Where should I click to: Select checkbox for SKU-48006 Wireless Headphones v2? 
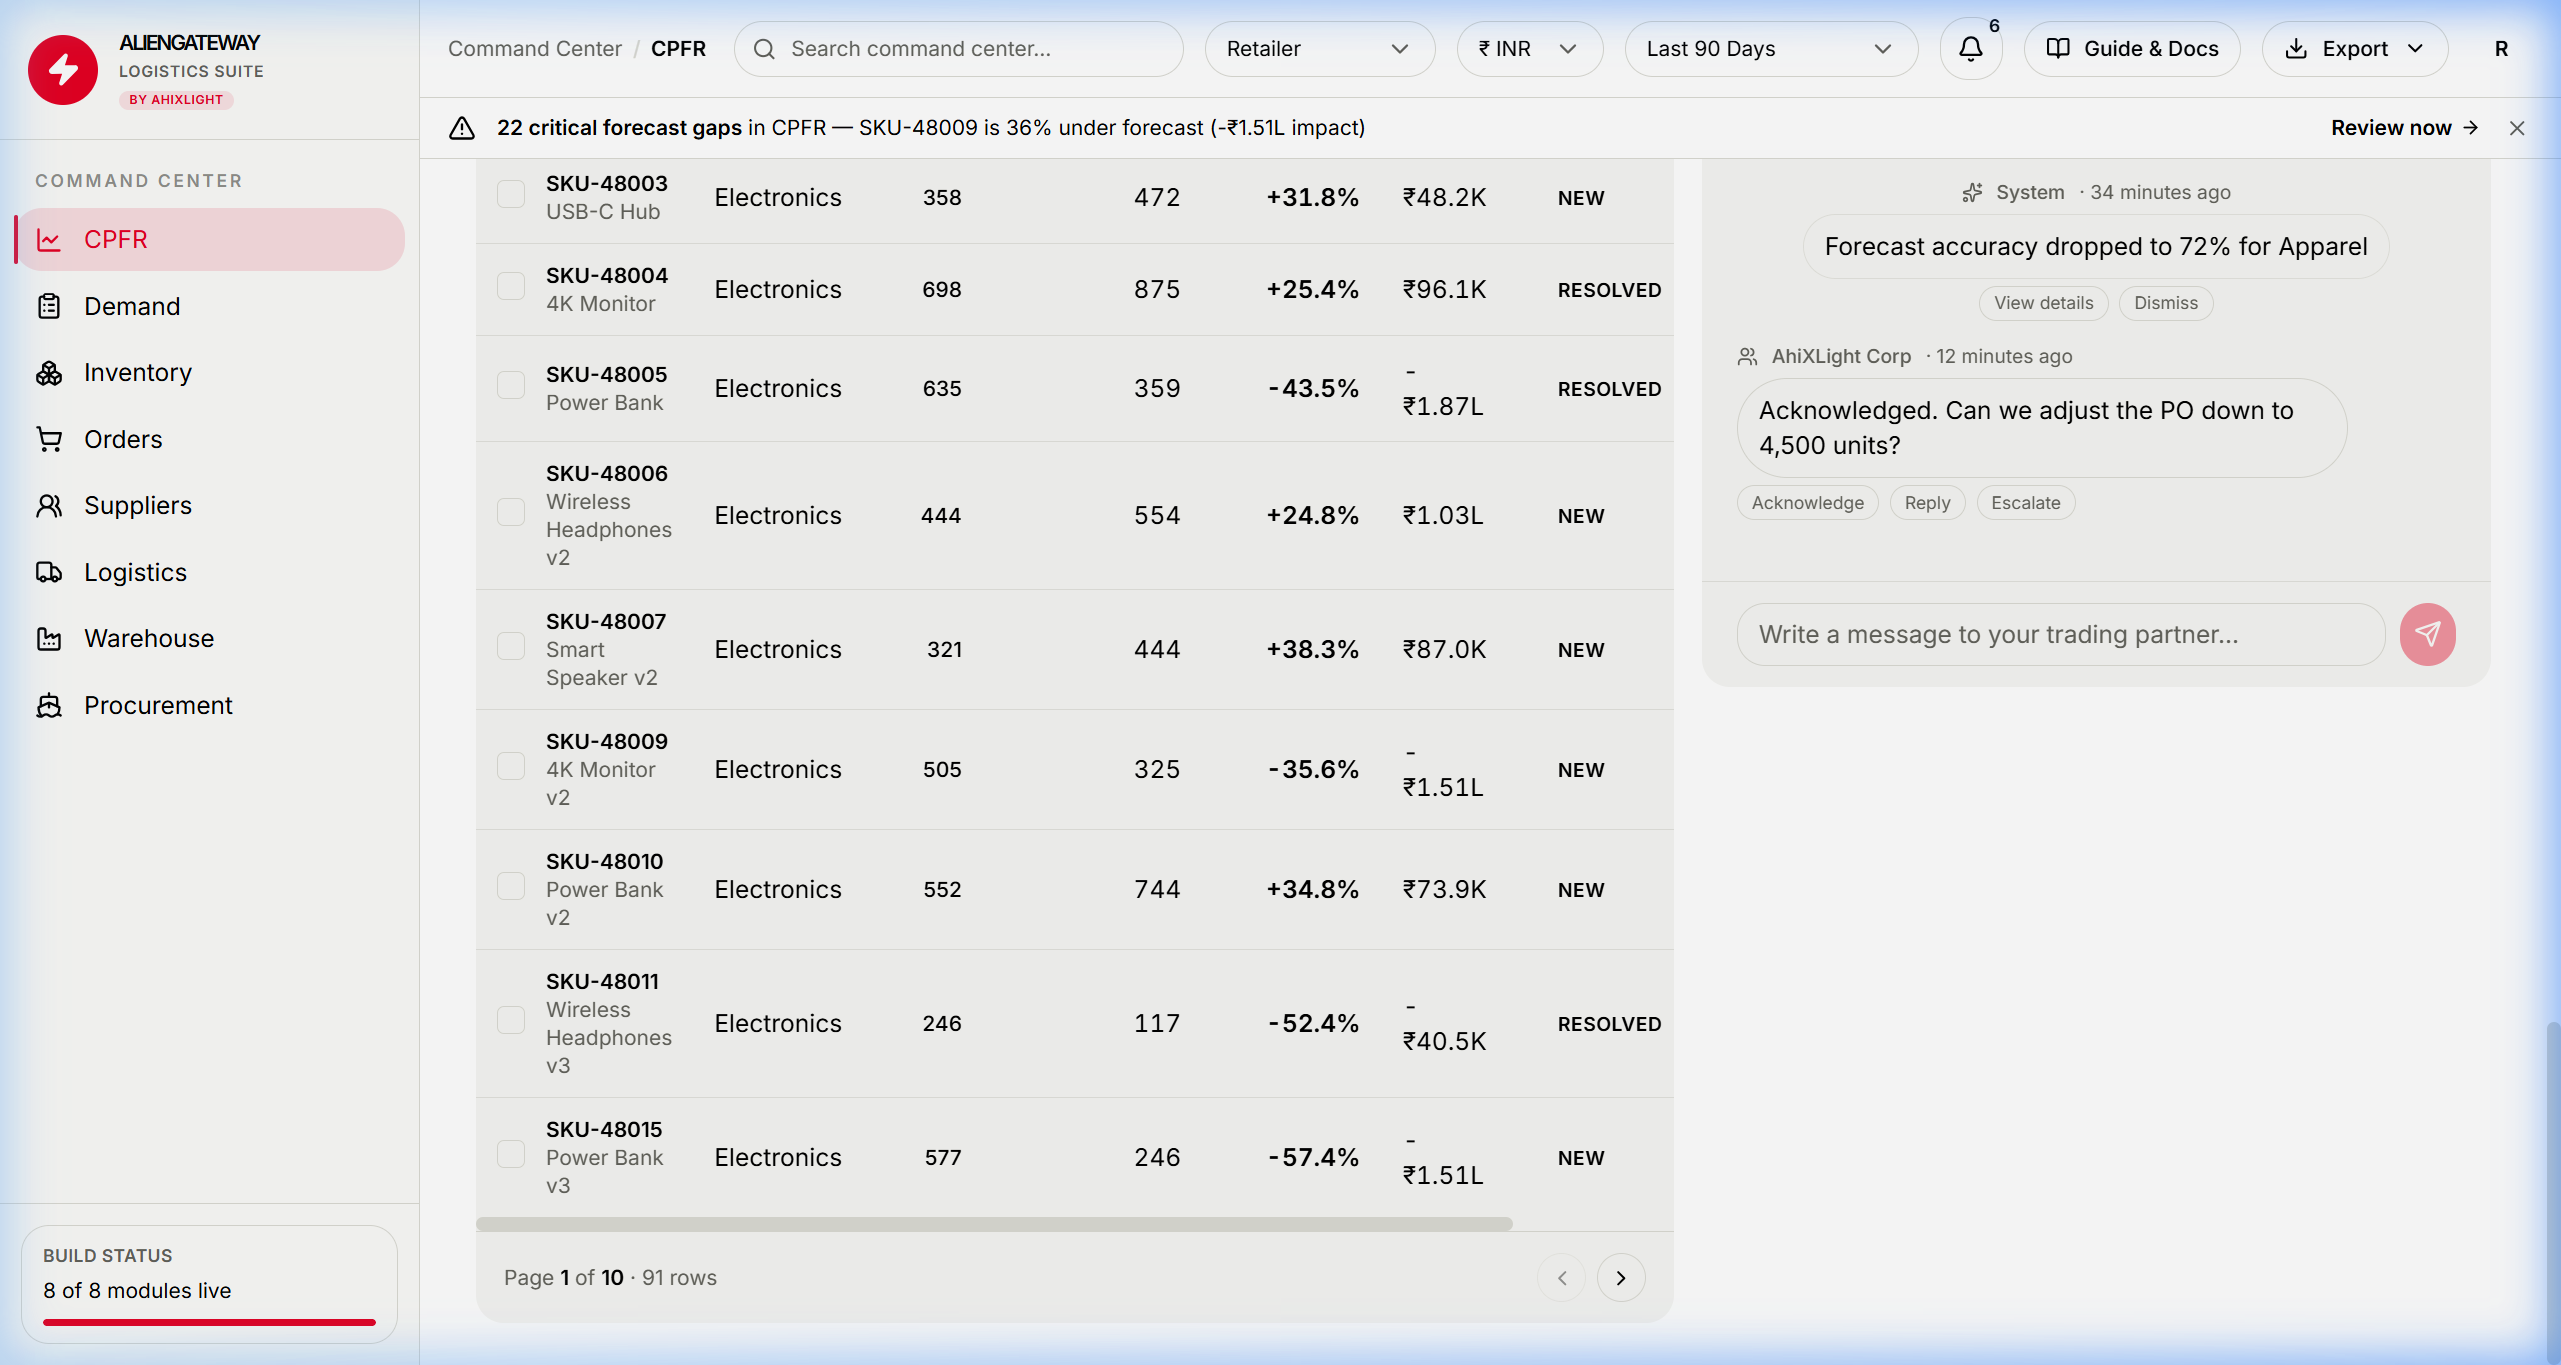[x=511, y=512]
